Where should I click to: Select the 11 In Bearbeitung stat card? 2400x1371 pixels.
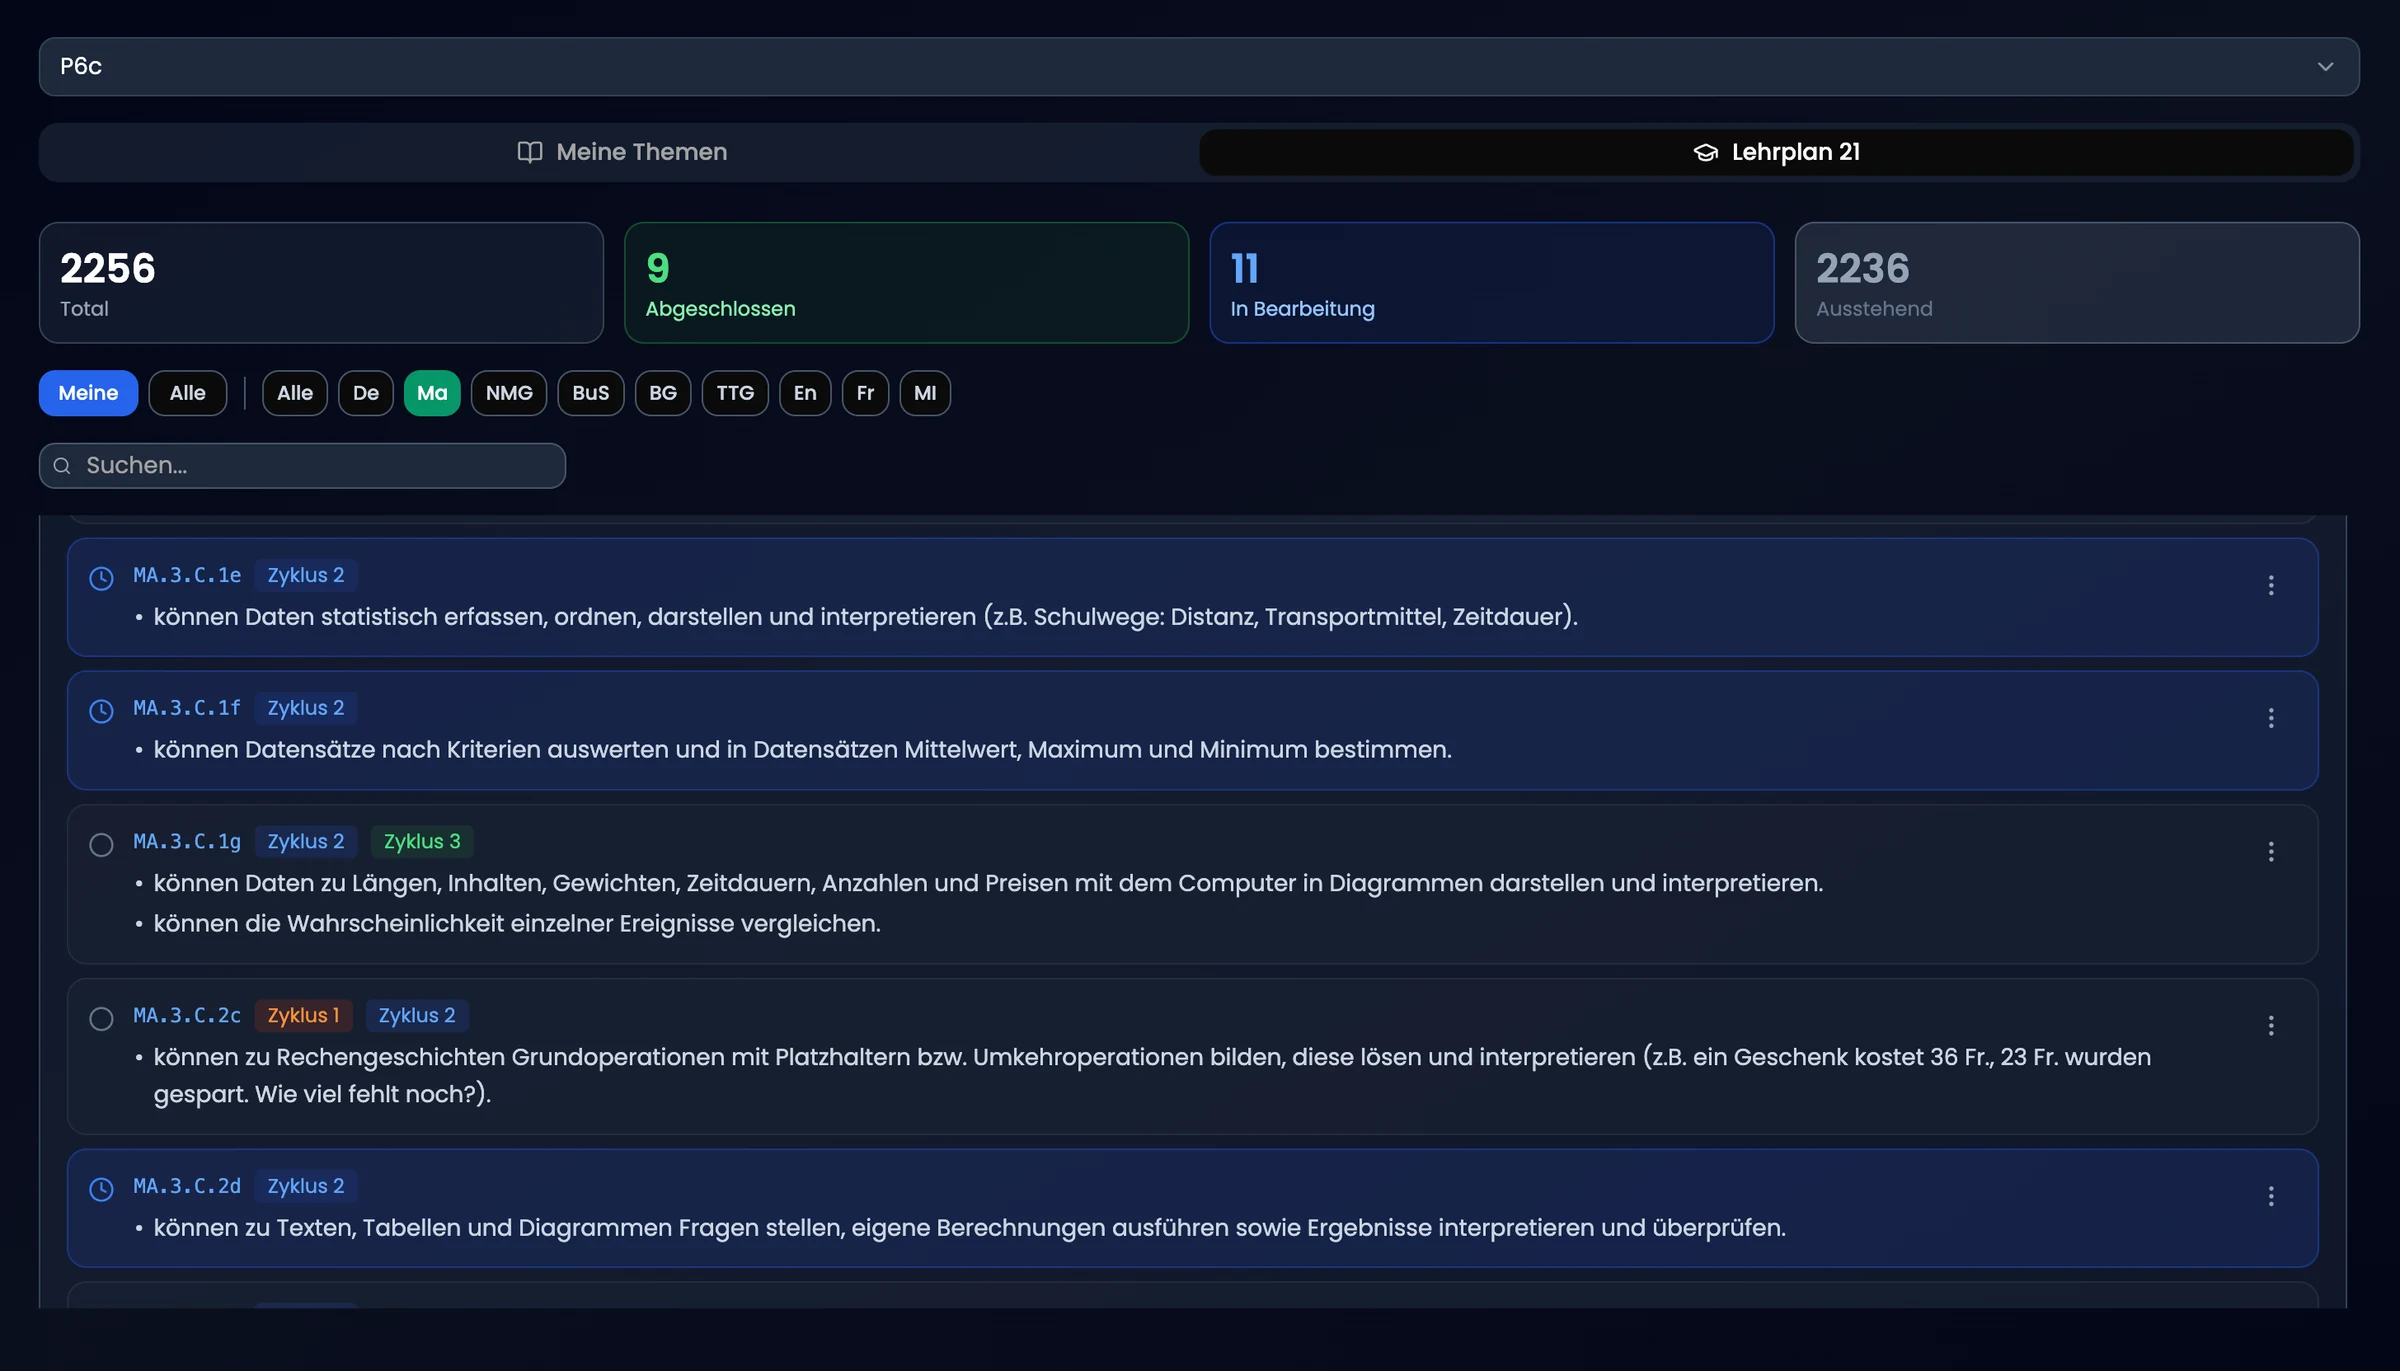click(x=1491, y=282)
